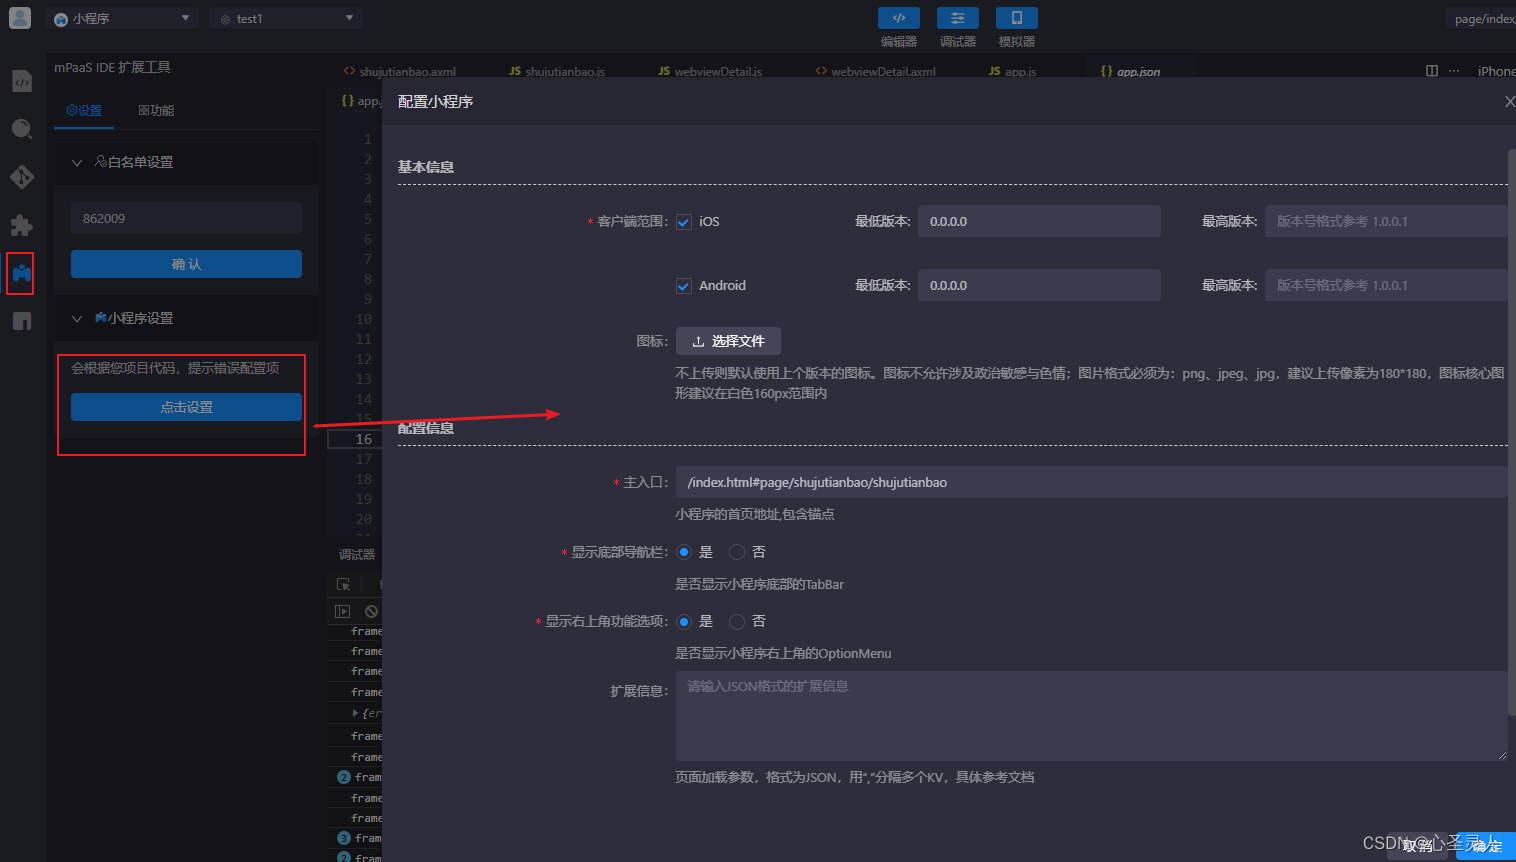
Task: Select 否 for 显示右上角功能选项
Action: [737, 622]
